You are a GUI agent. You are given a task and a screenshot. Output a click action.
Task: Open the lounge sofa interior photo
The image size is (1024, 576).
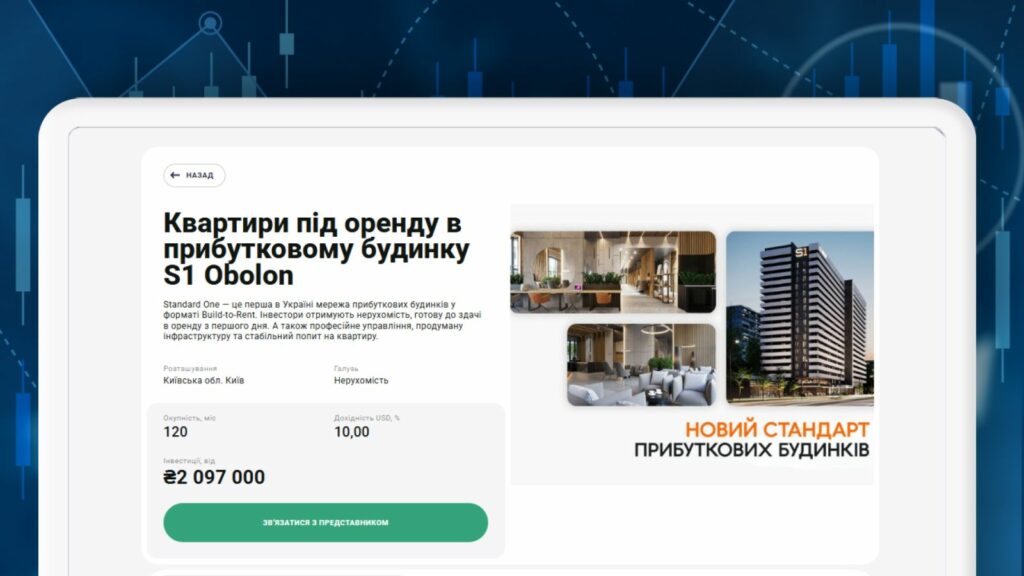[x=641, y=364]
